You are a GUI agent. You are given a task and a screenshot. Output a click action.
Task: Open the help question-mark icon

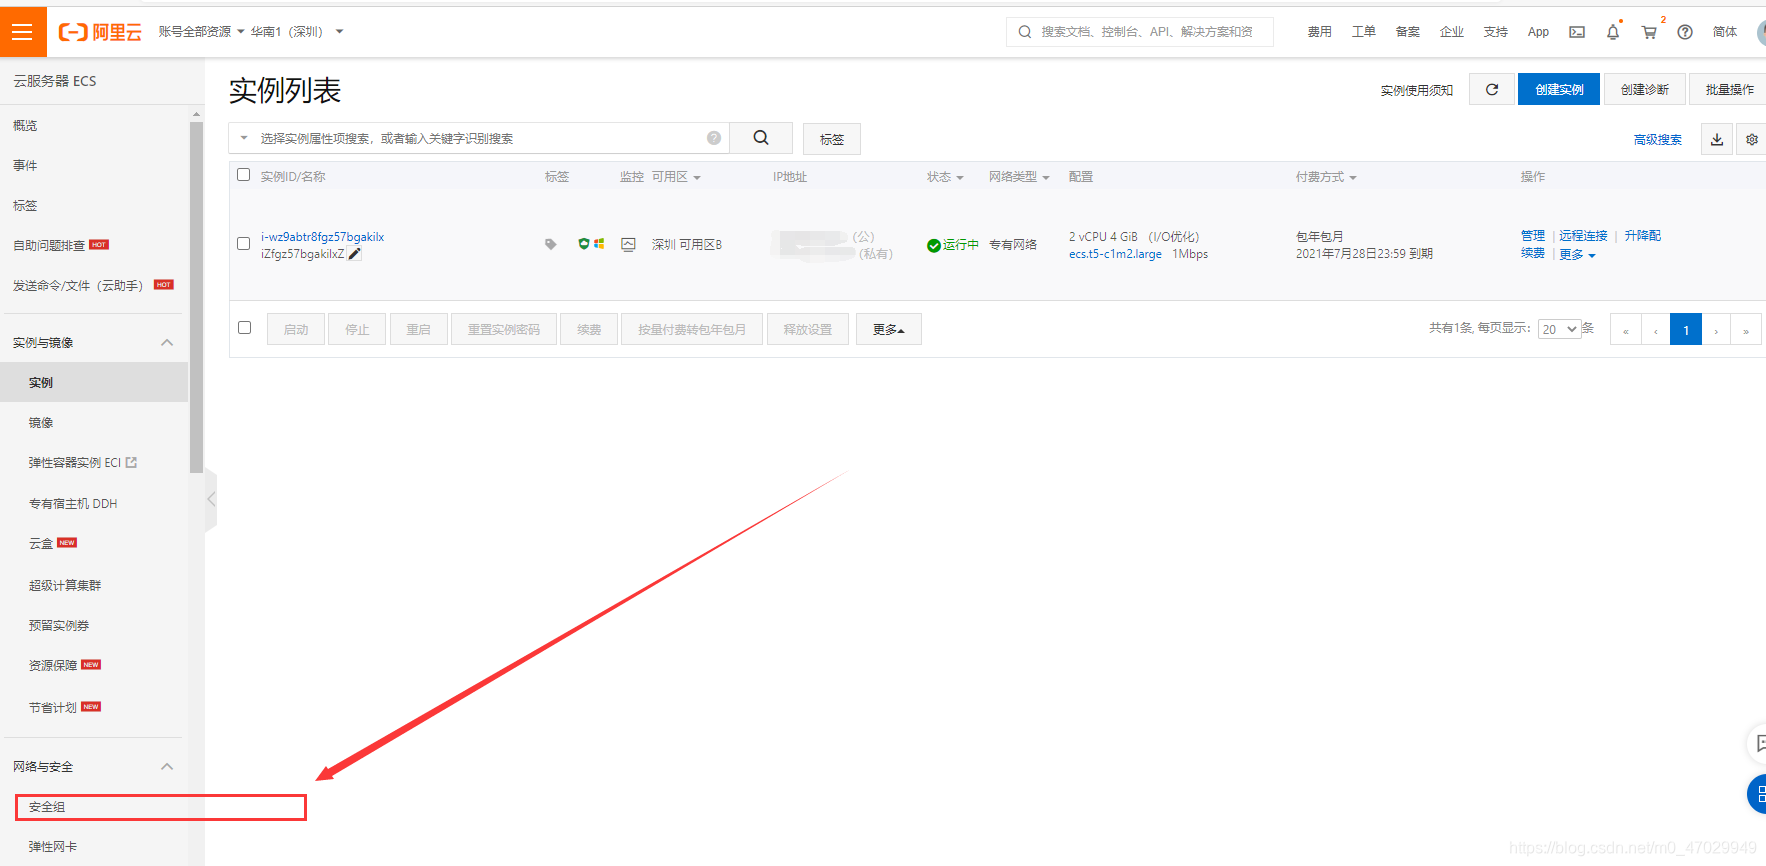1685,32
